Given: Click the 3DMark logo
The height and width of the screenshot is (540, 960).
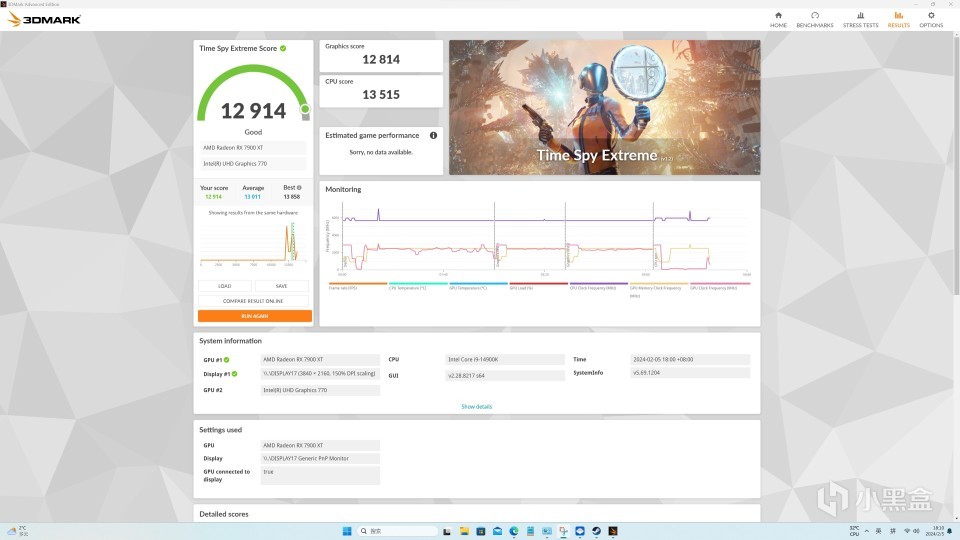Looking at the screenshot, I should [44, 20].
